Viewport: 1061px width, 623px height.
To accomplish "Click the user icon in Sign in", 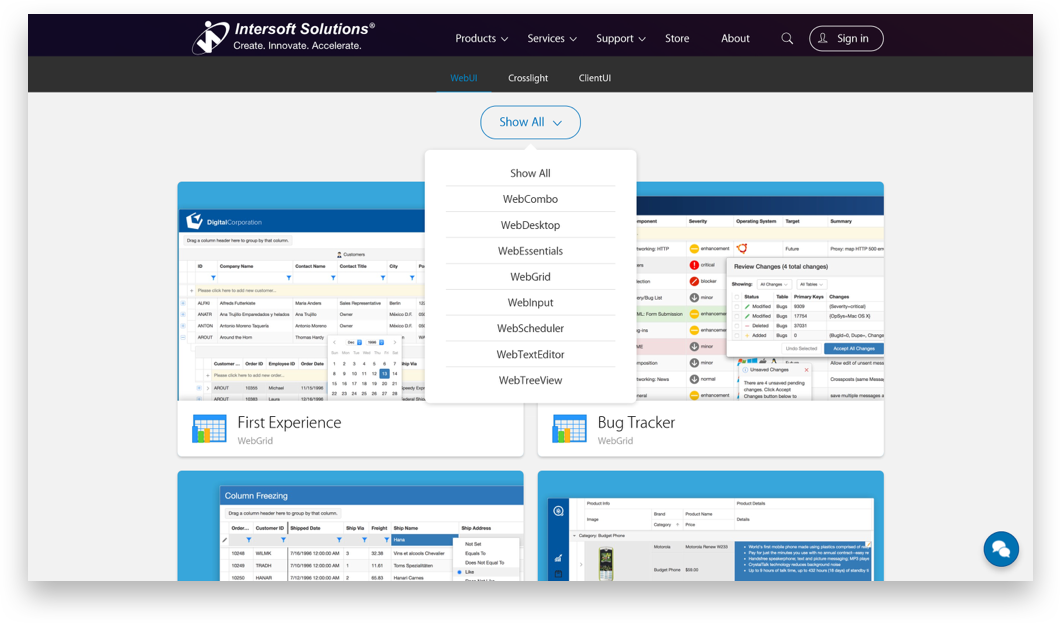I will coord(823,39).
